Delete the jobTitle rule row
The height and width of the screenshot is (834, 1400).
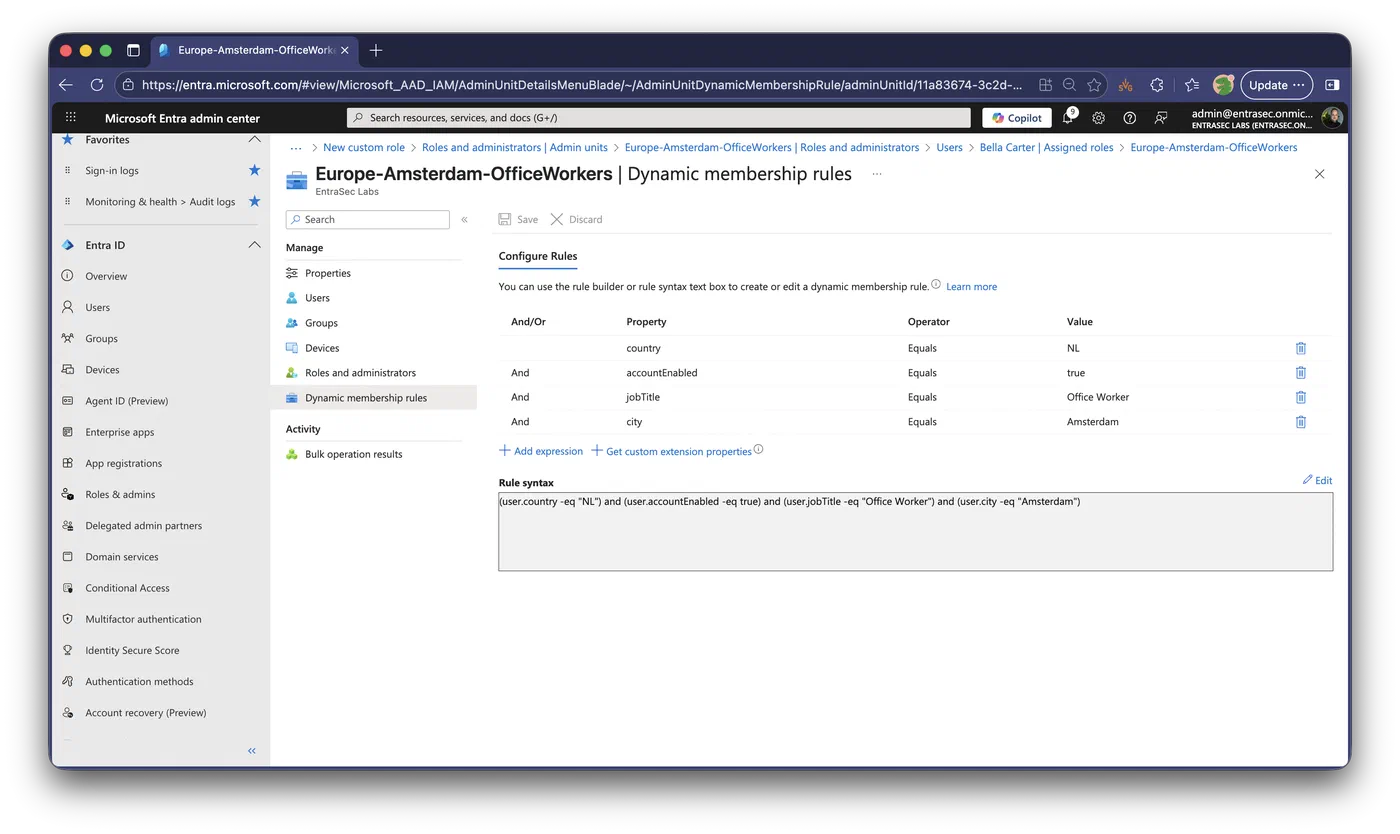pyautogui.click(x=1300, y=397)
